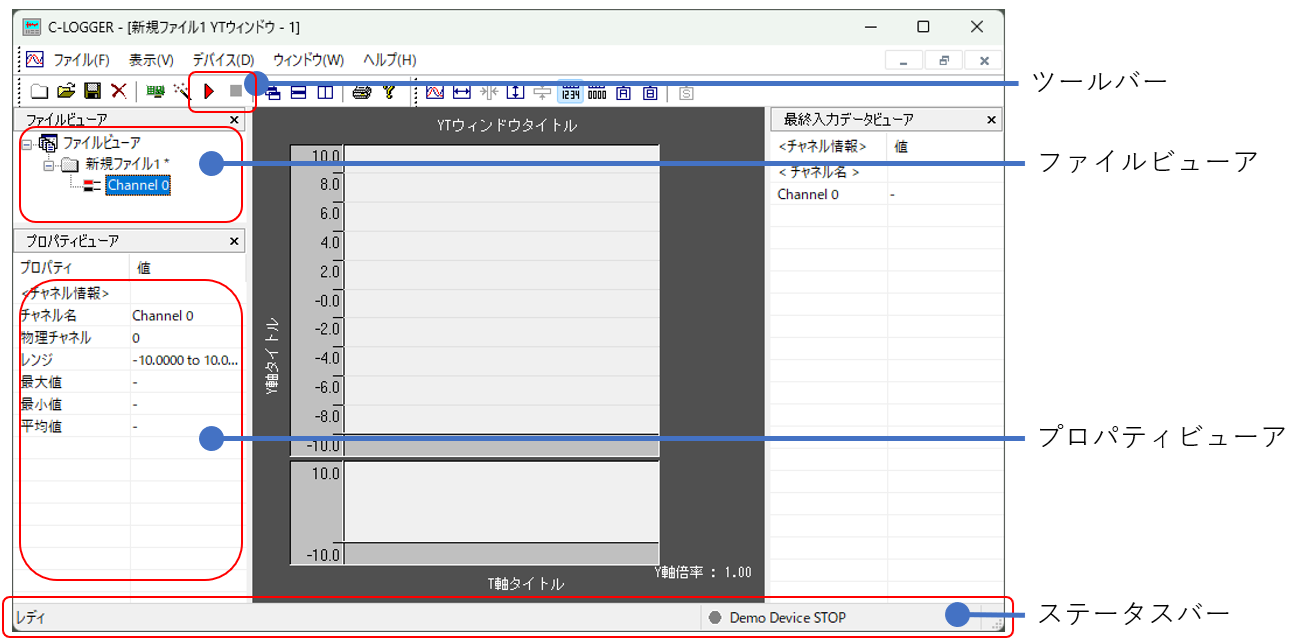Click the red start logging play button
The width and height of the screenshot is (1289, 644).
pos(209,92)
